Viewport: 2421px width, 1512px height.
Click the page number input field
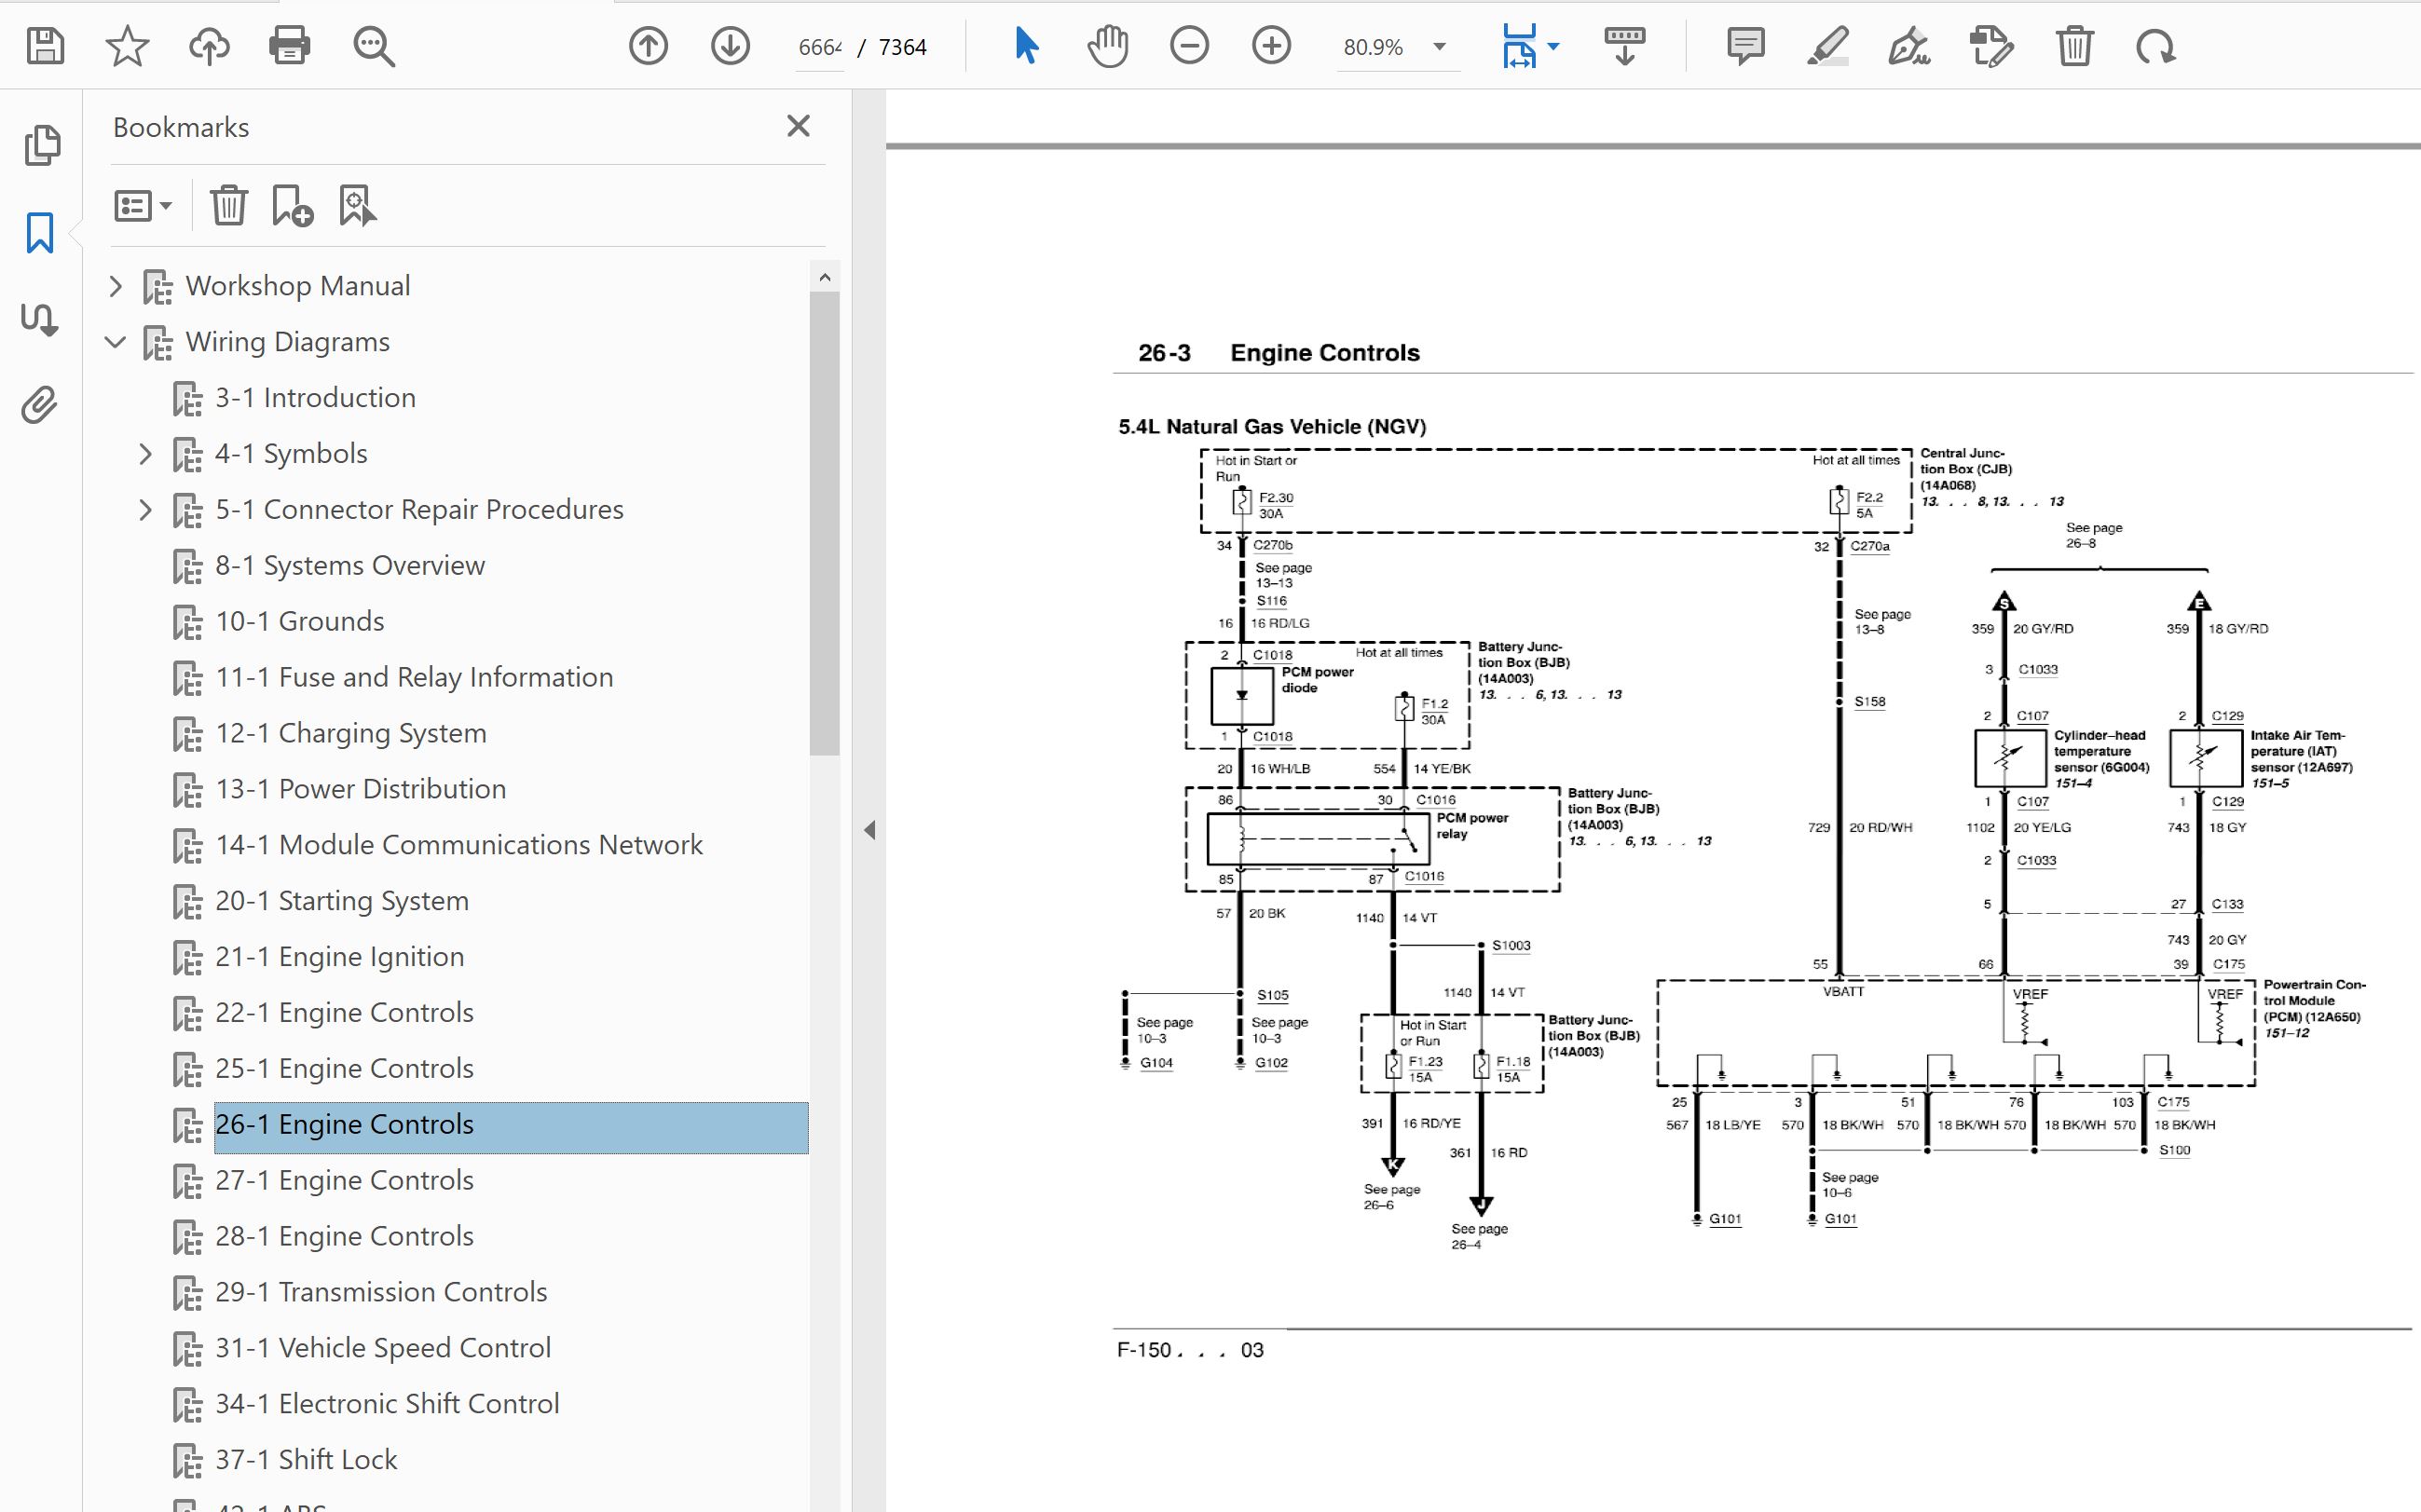click(820, 47)
